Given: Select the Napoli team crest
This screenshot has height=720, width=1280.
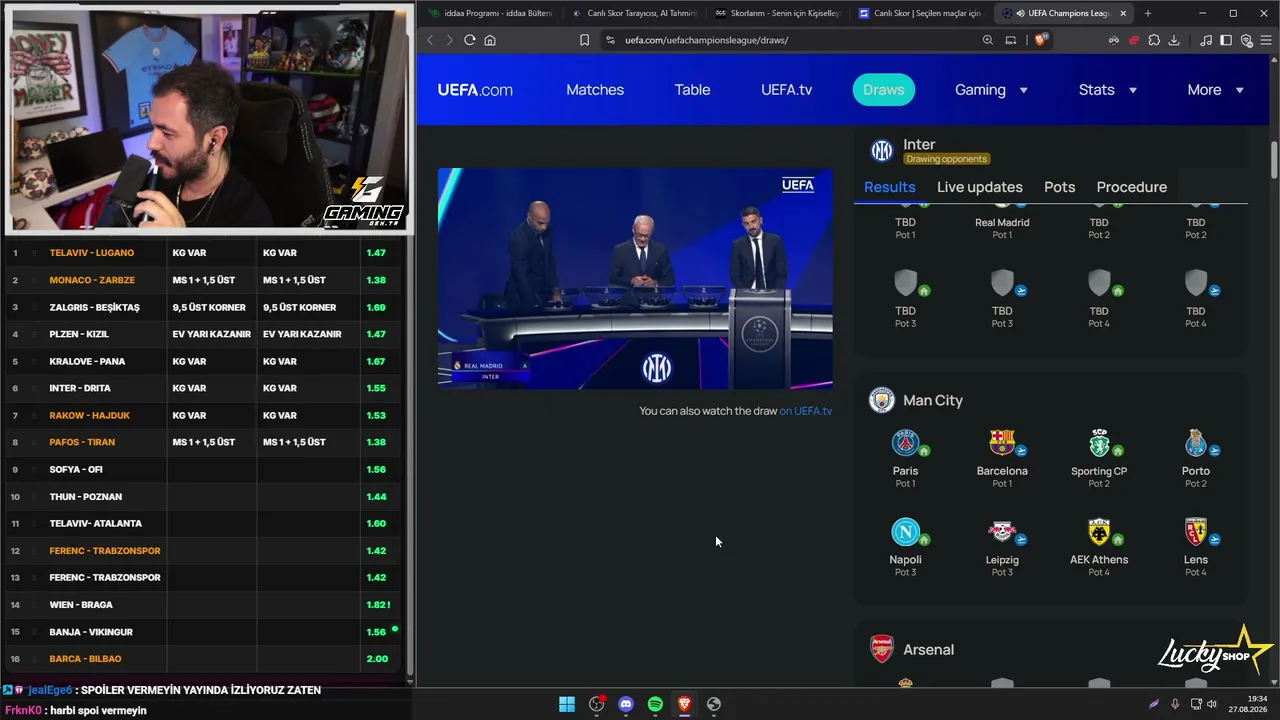Looking at the screenshot, I should click(x=905, y=532).
